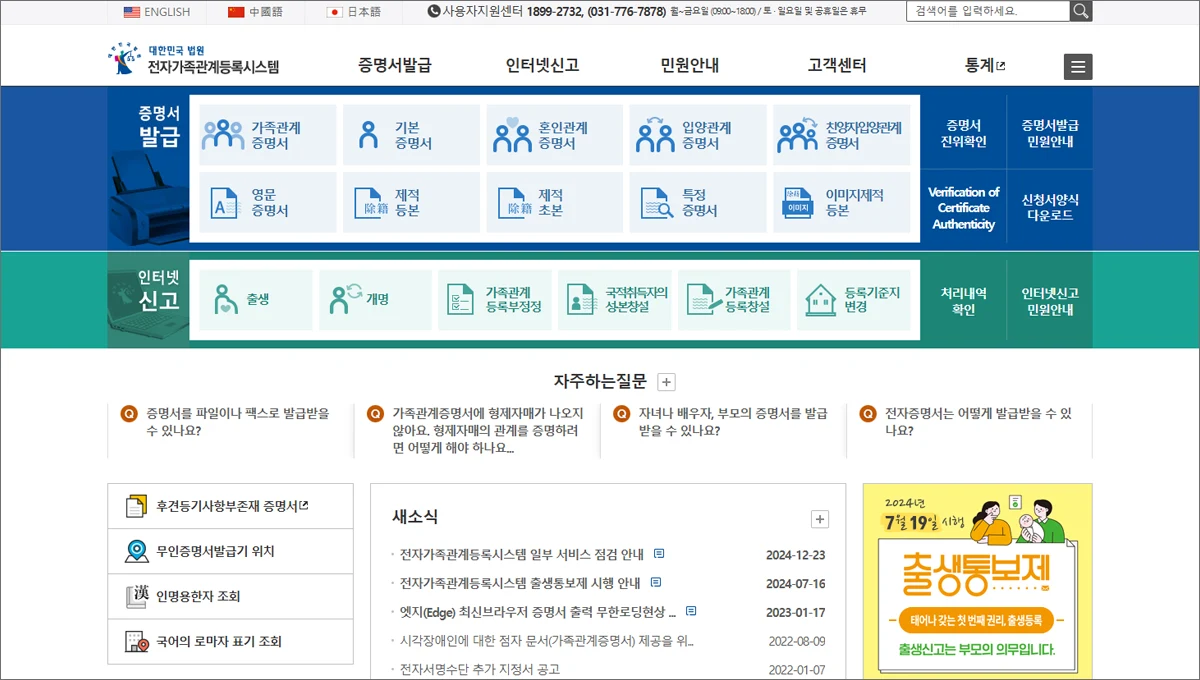Image resolution: width=1200 pixels, height=680 pixels.
Task: Open 제적 초본 tile
Action: (554, 203)
